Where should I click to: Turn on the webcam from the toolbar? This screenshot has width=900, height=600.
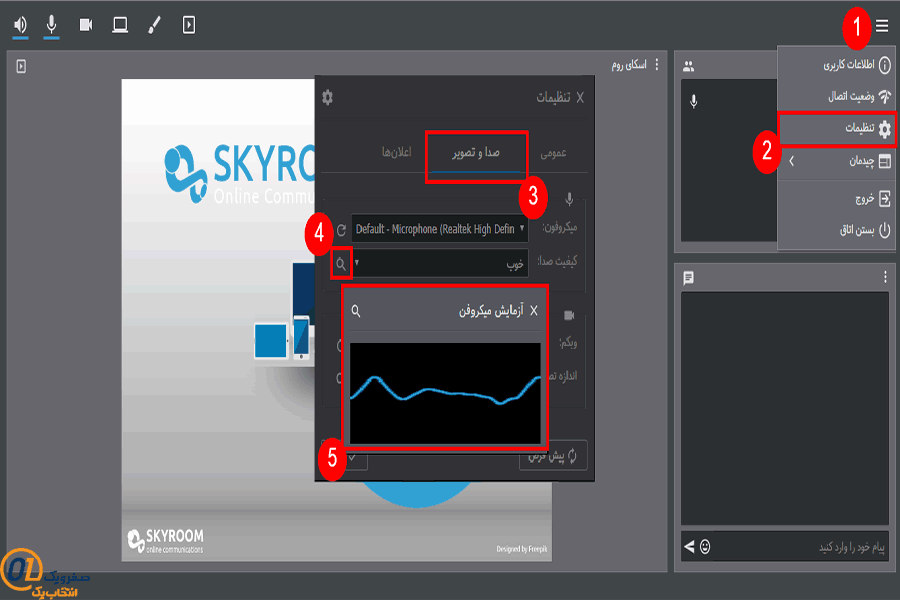(x=86, y=25)
